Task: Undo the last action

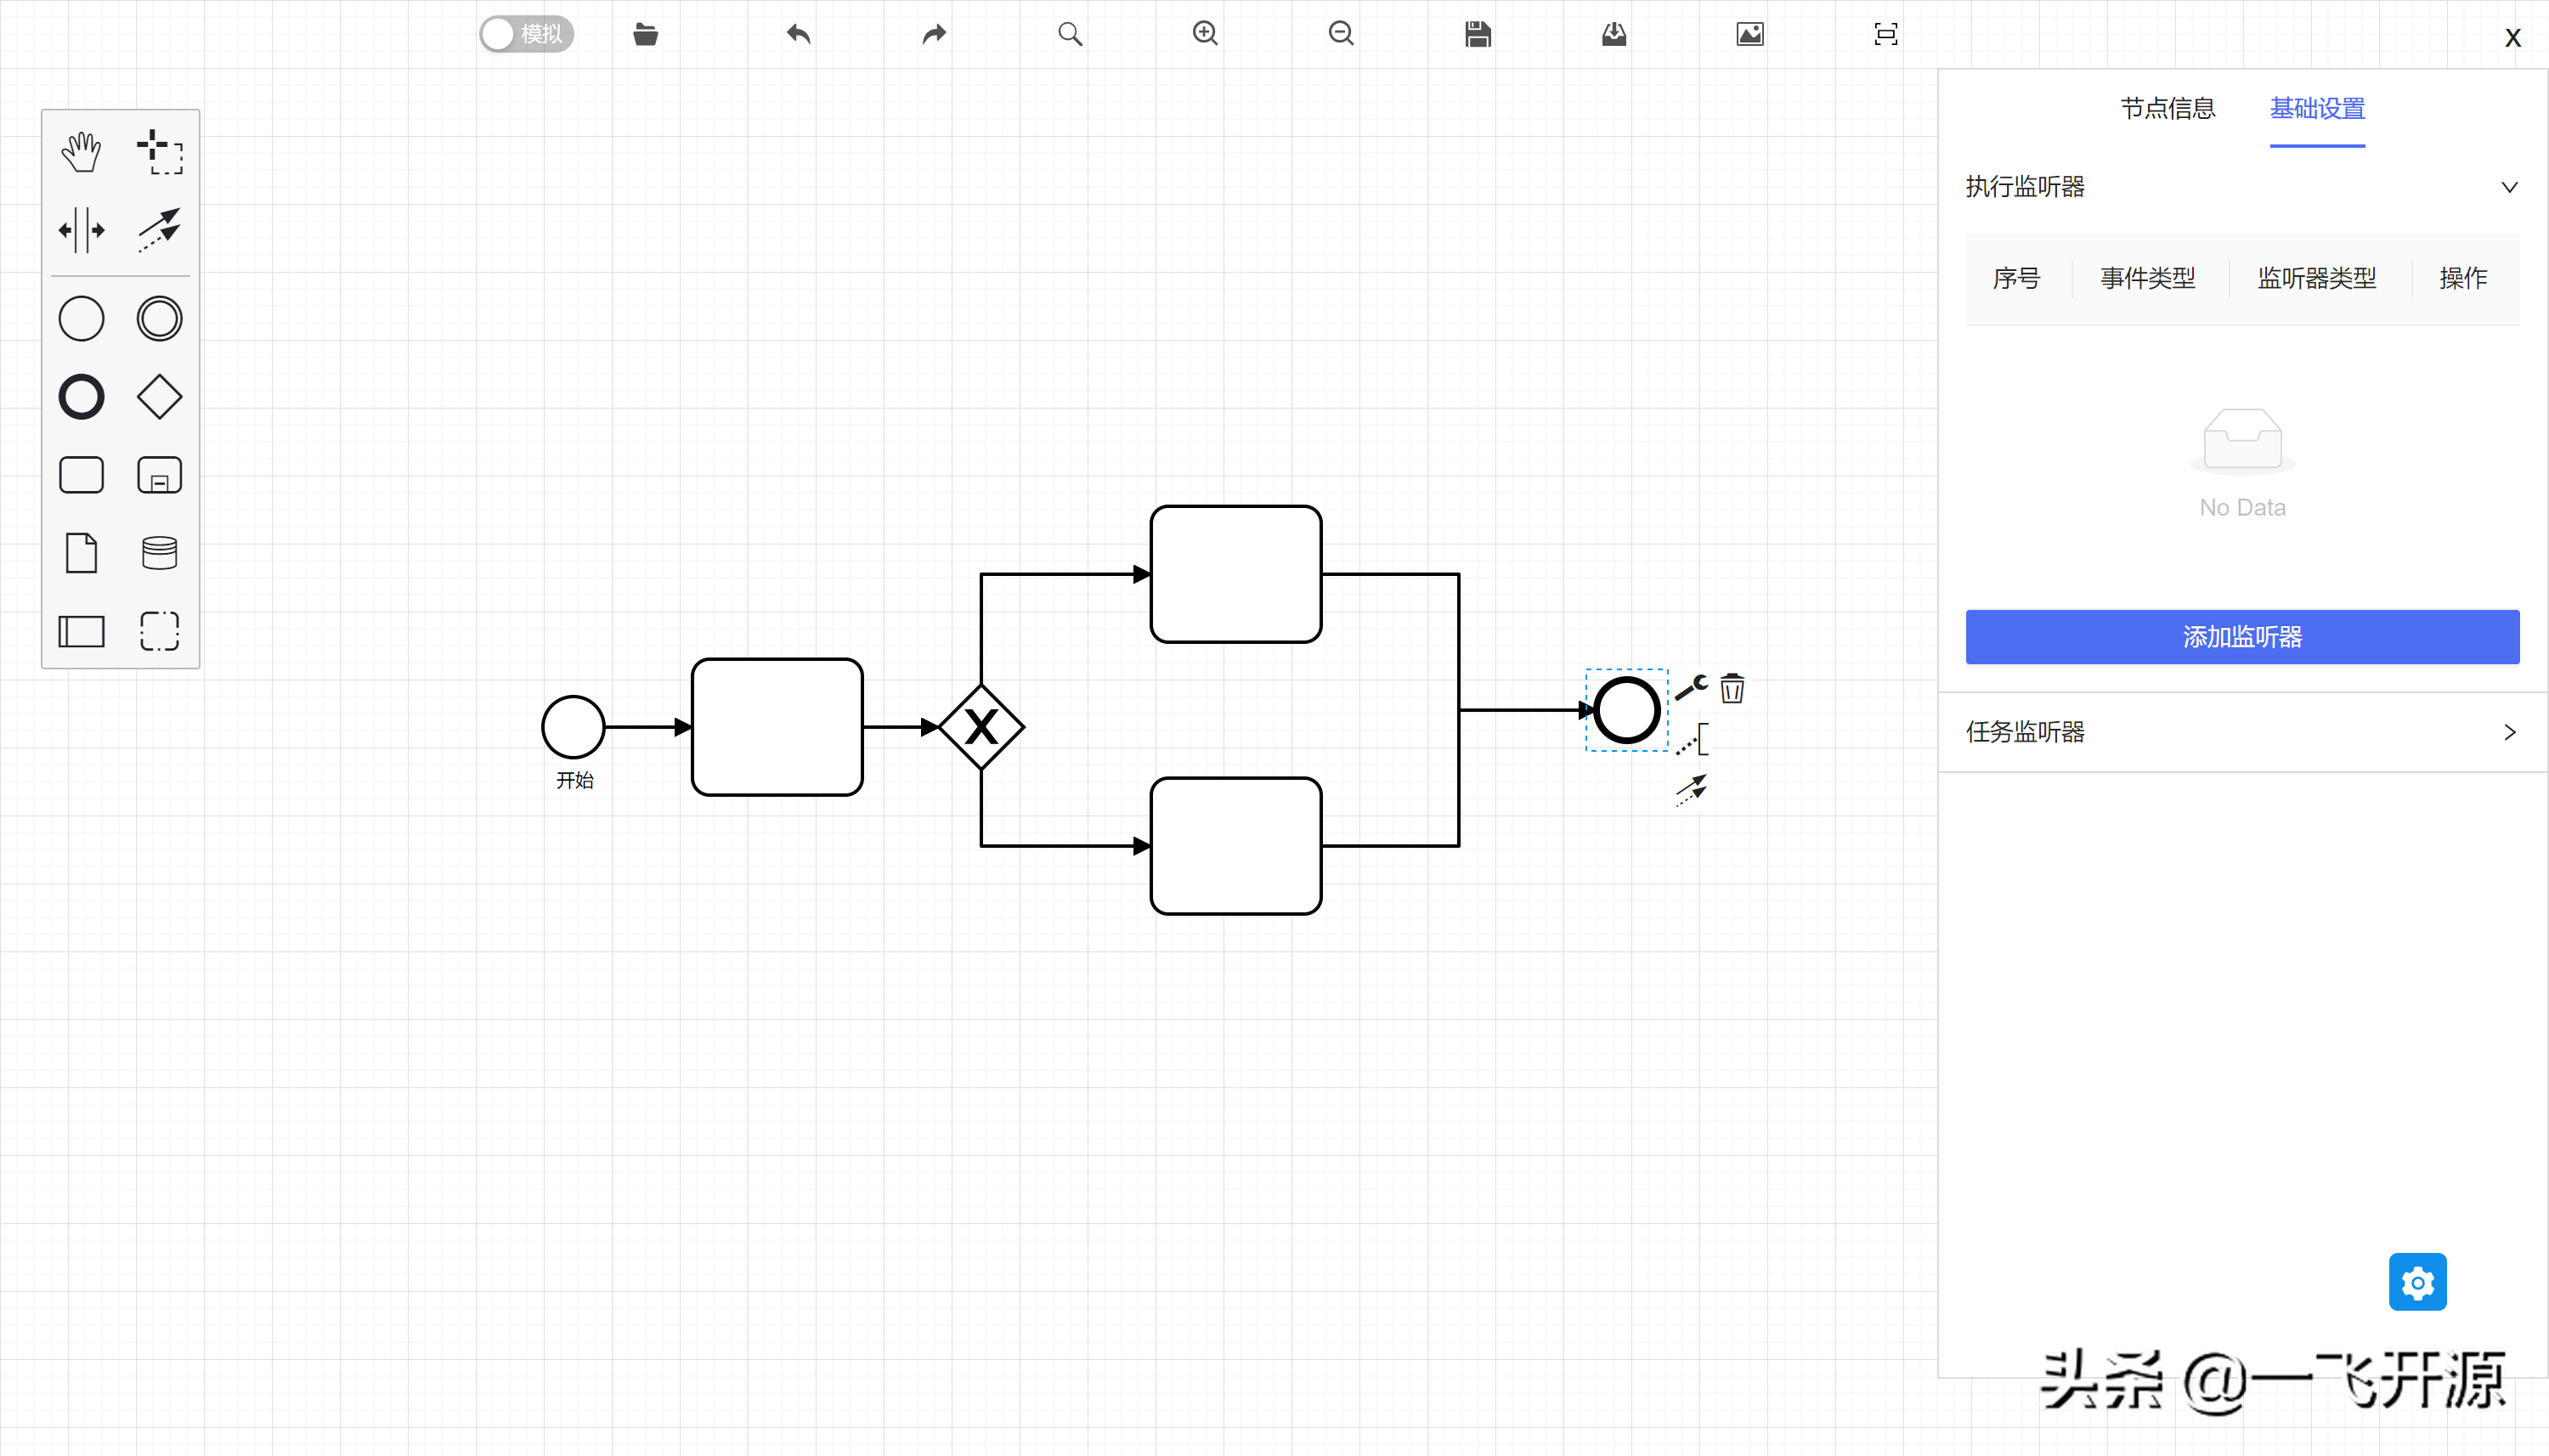Action: tap(798, 34)
